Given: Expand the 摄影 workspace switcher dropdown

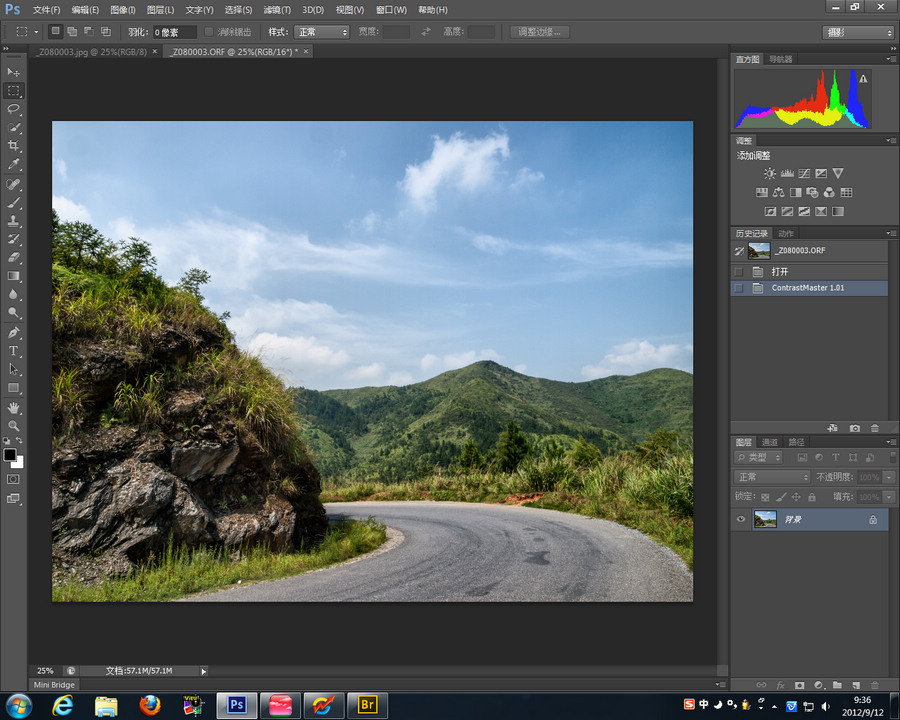Looking at the screenshot, I should coord(859,32).
